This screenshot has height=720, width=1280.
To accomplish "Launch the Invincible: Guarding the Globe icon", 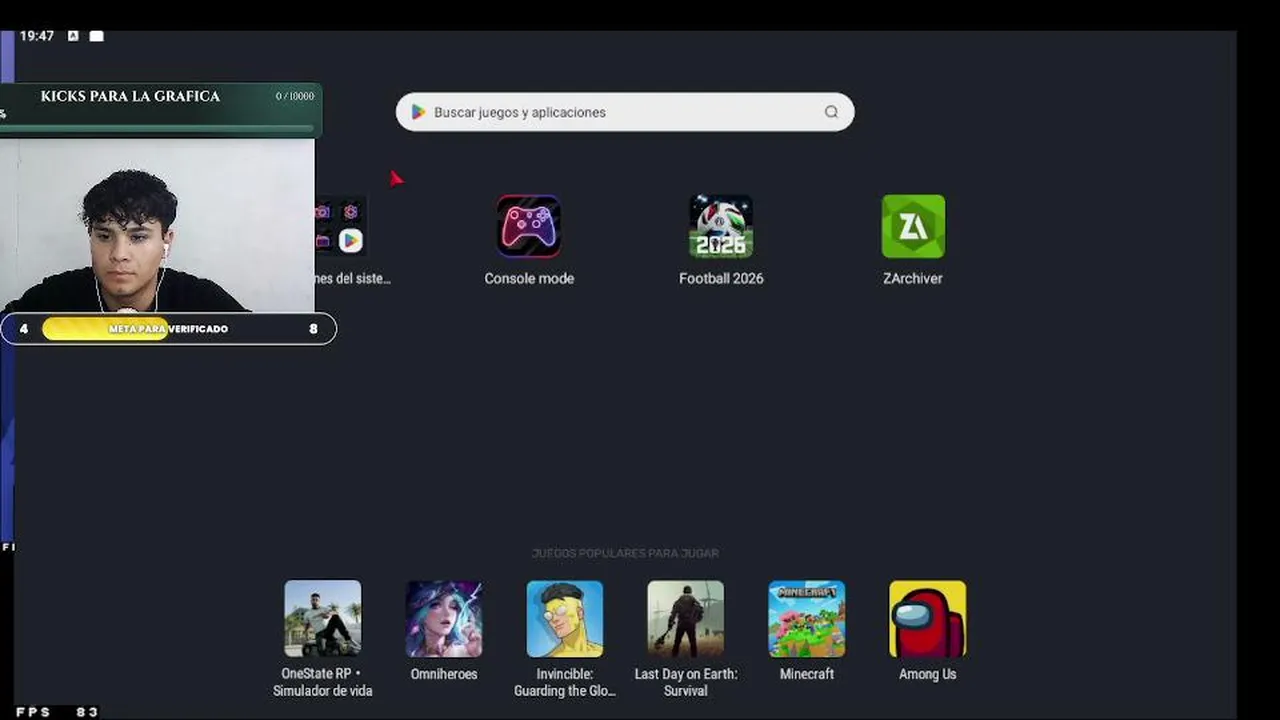I will 565,619.
